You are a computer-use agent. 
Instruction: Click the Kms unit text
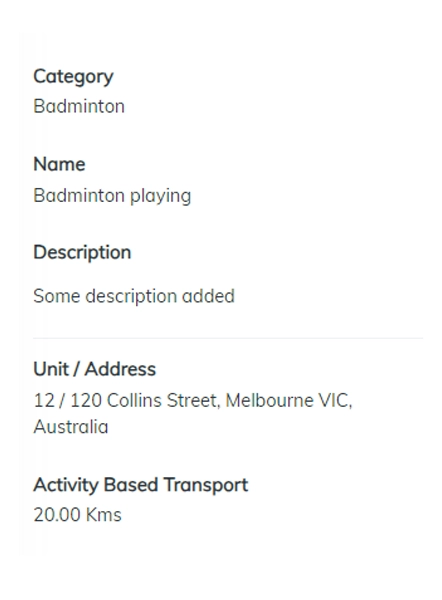coord(103,515)
